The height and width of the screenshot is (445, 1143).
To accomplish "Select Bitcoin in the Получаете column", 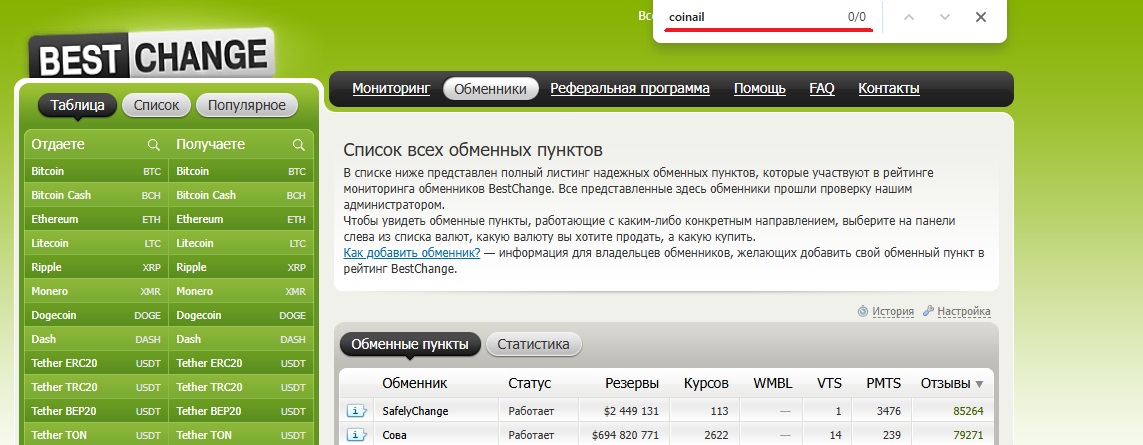I will tap(241, 171).
